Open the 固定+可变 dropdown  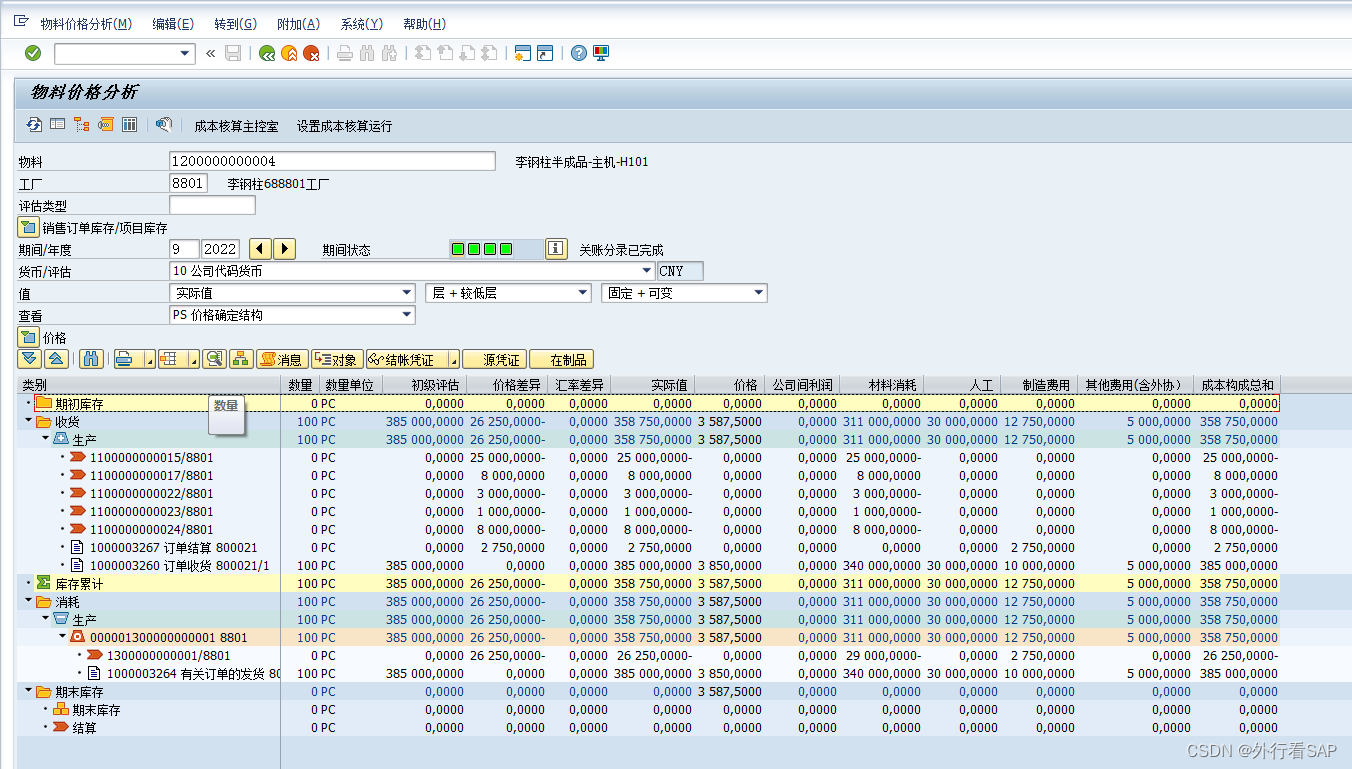[760, 292]
